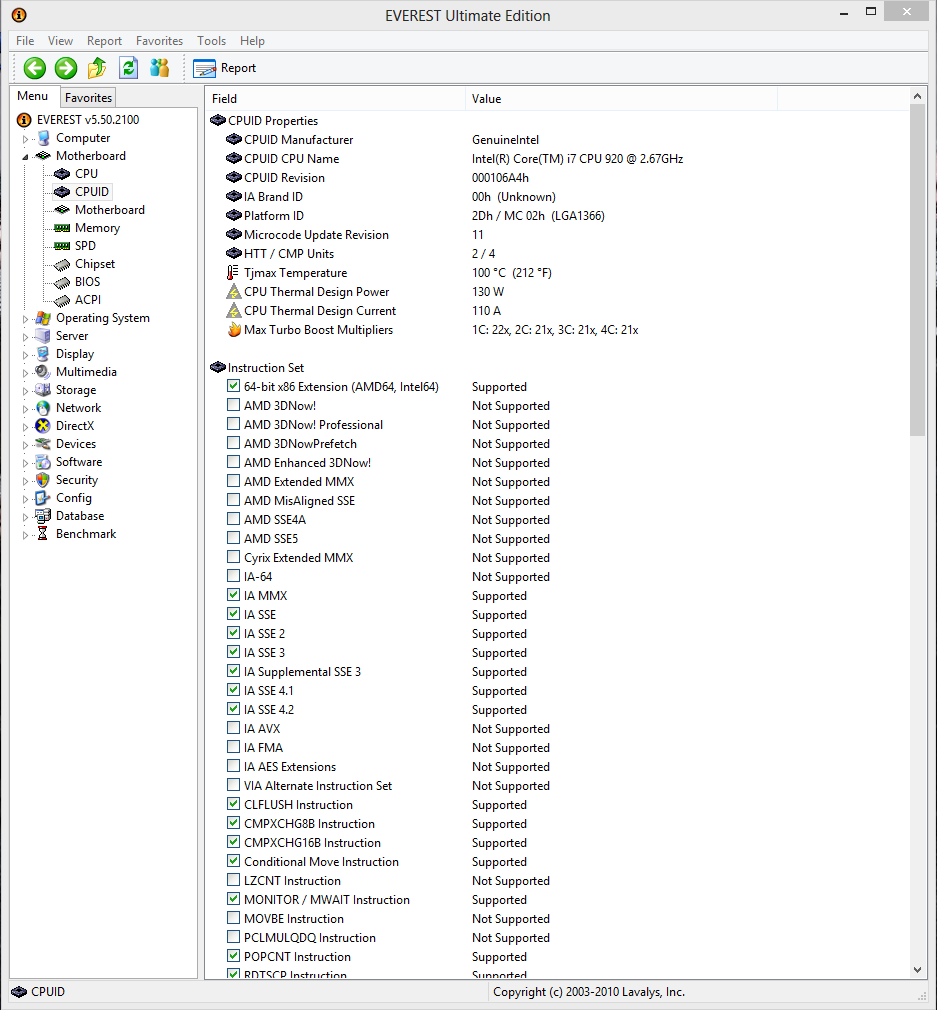Click the Benchmark hourglass icon in tree

(x=43, y=534)
